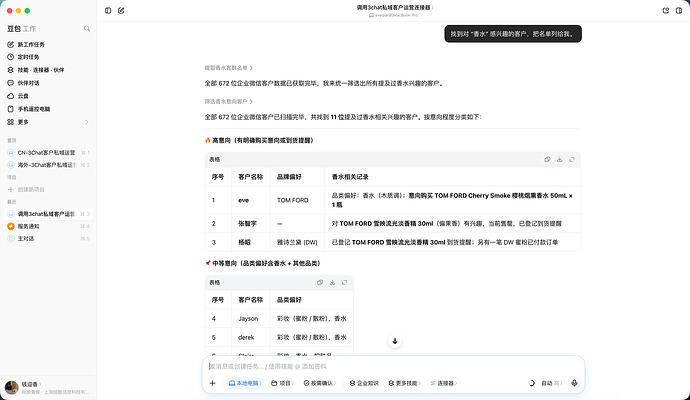Click the 豆包 工作 logo title
The height and width of the screenshot is (400, 690).
tap(21, 29)
